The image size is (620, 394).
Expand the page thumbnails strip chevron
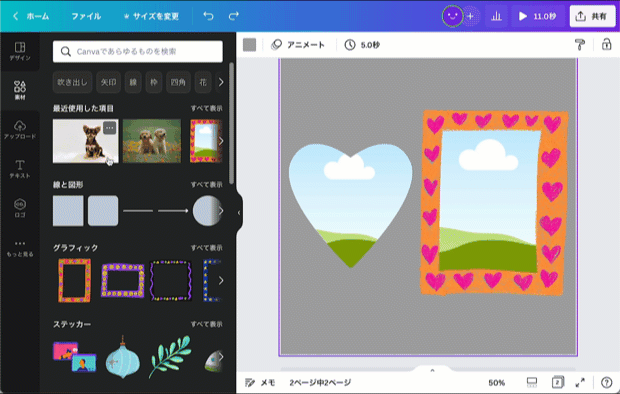[432, 370]
